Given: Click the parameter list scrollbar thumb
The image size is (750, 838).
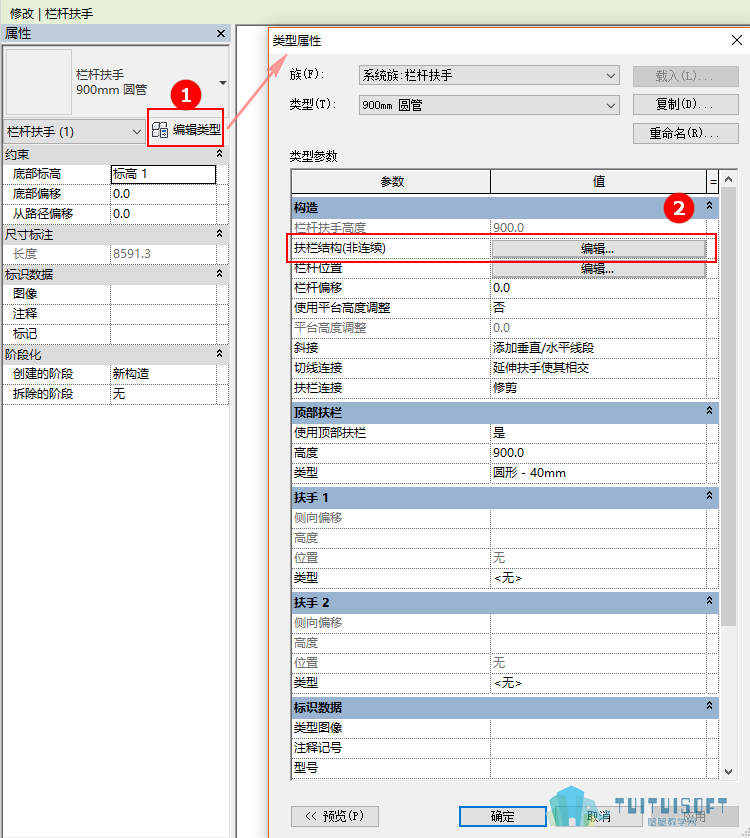Looking at the screenshot, I should tap(728, 406).
